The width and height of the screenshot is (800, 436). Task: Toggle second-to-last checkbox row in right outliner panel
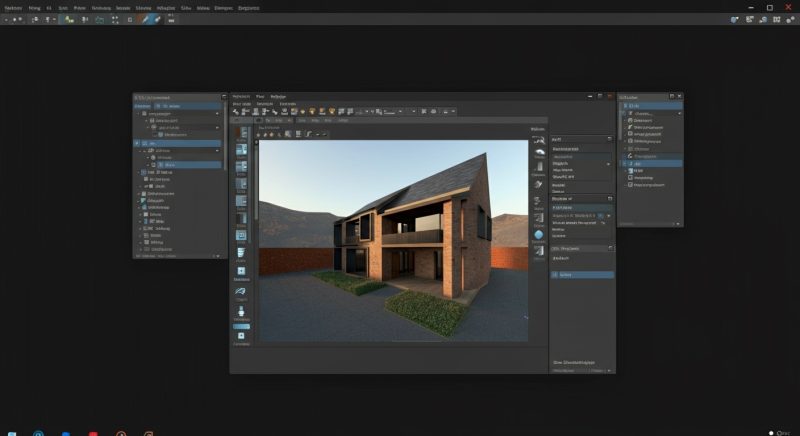pyautogui.click(x=631, y=177)
